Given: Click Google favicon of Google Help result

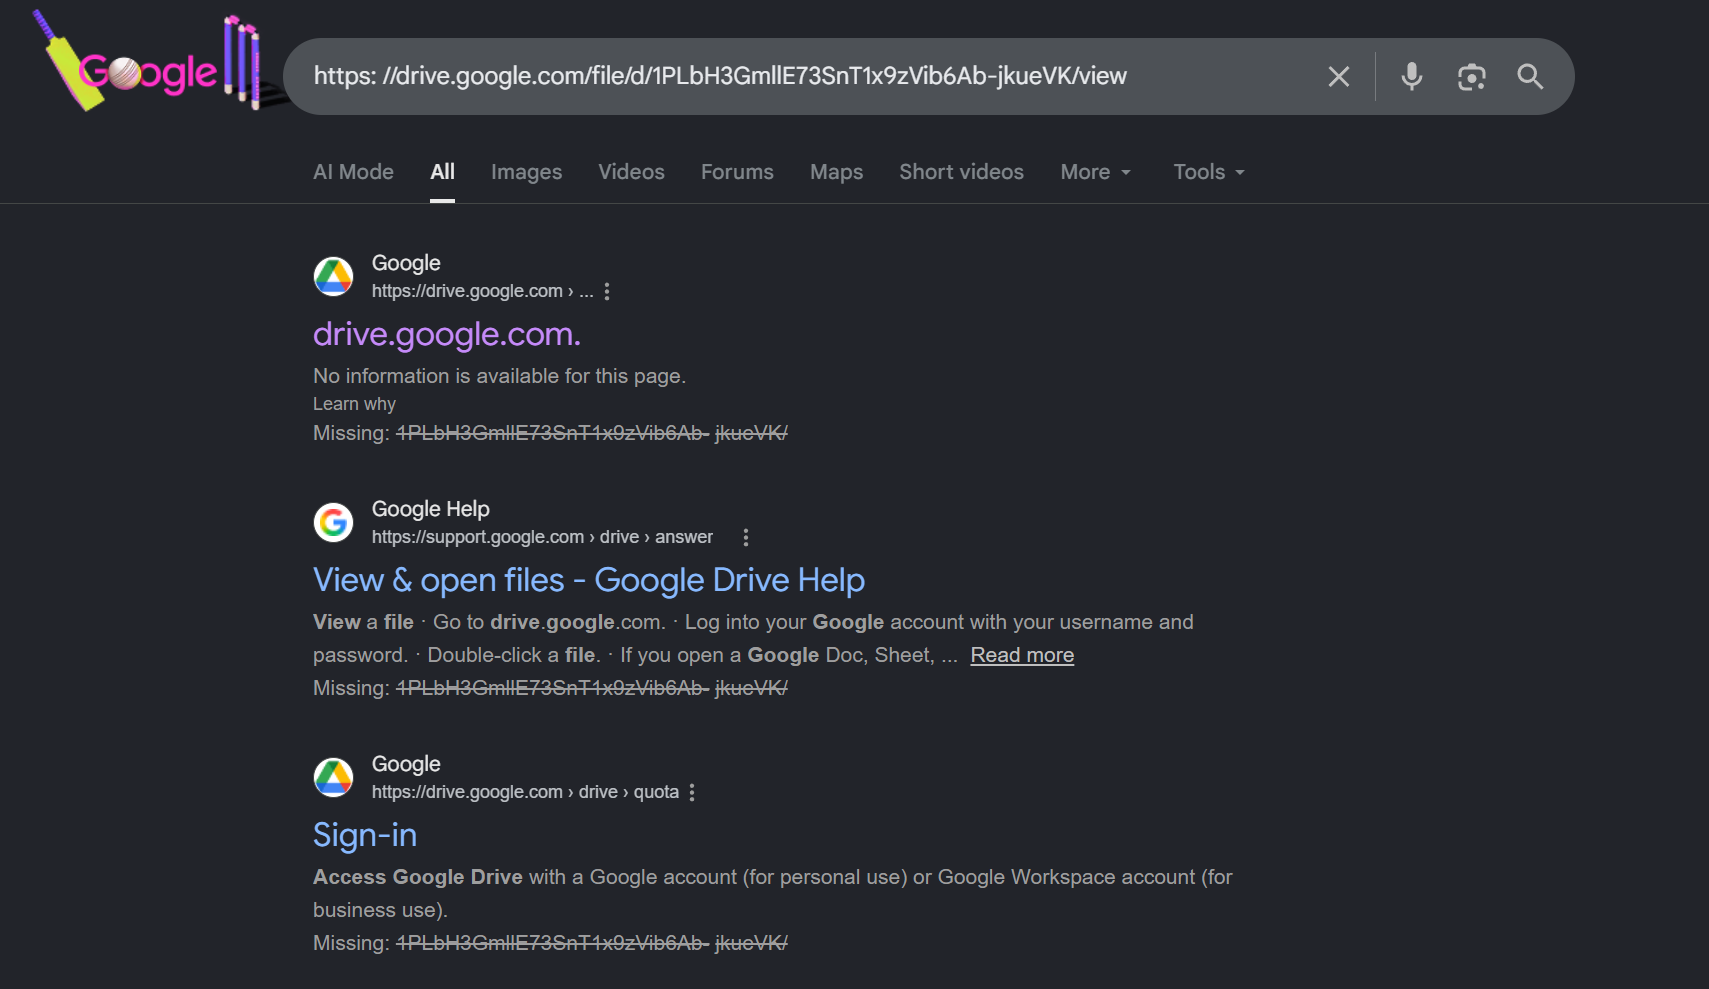Looking at the screenshot, I should 334,522.
